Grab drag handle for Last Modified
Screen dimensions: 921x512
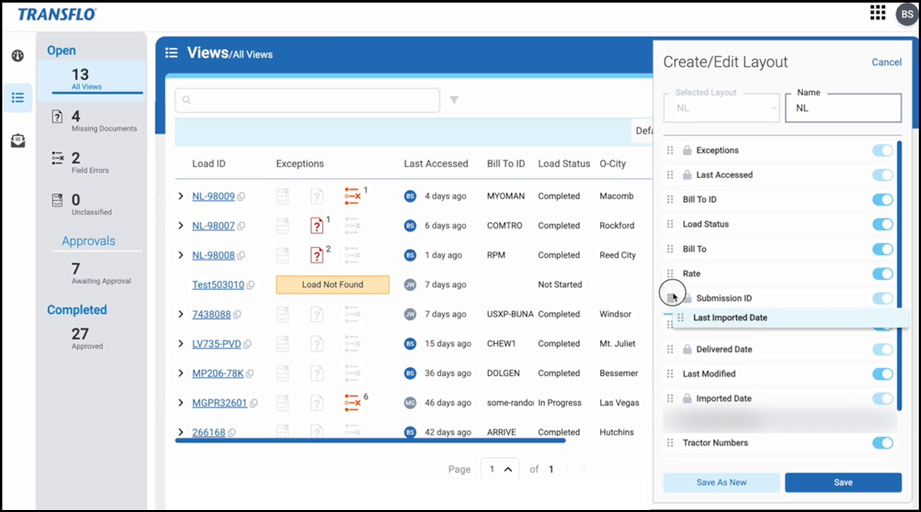pyautogui.click(x=670, y=374)
